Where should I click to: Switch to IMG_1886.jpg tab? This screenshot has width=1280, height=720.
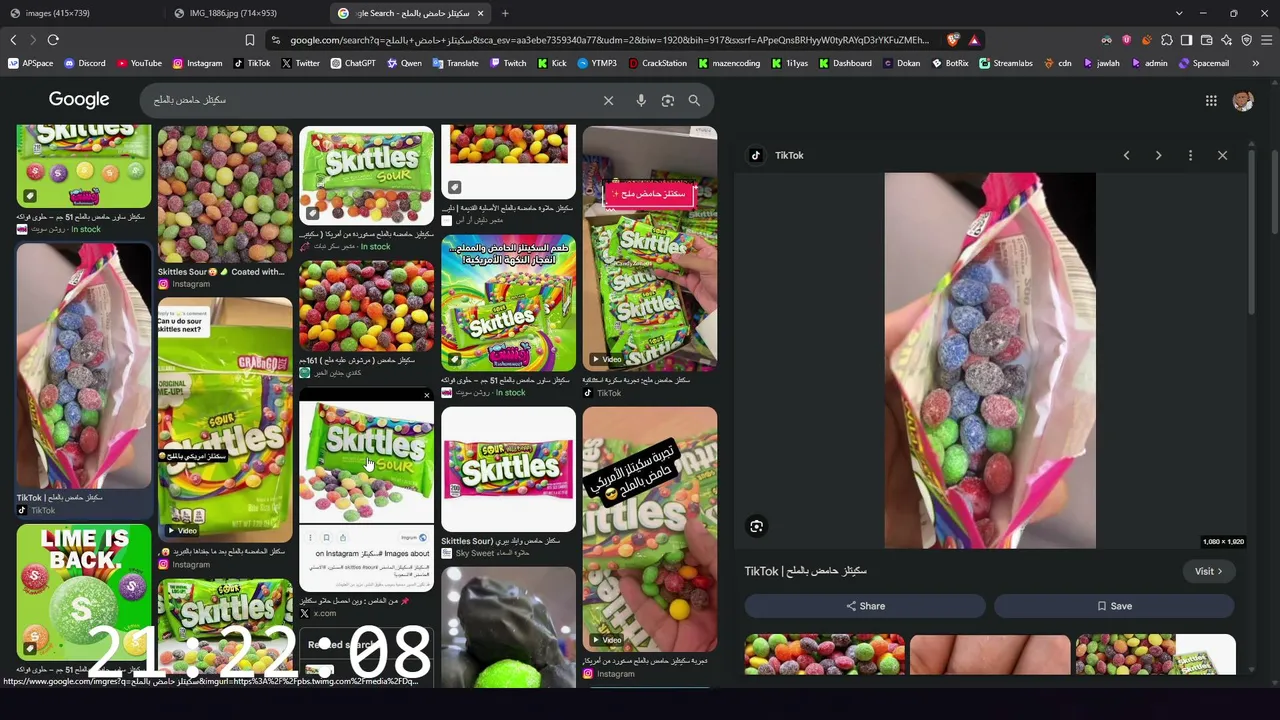pyautogui.click(x=247, y=13)
